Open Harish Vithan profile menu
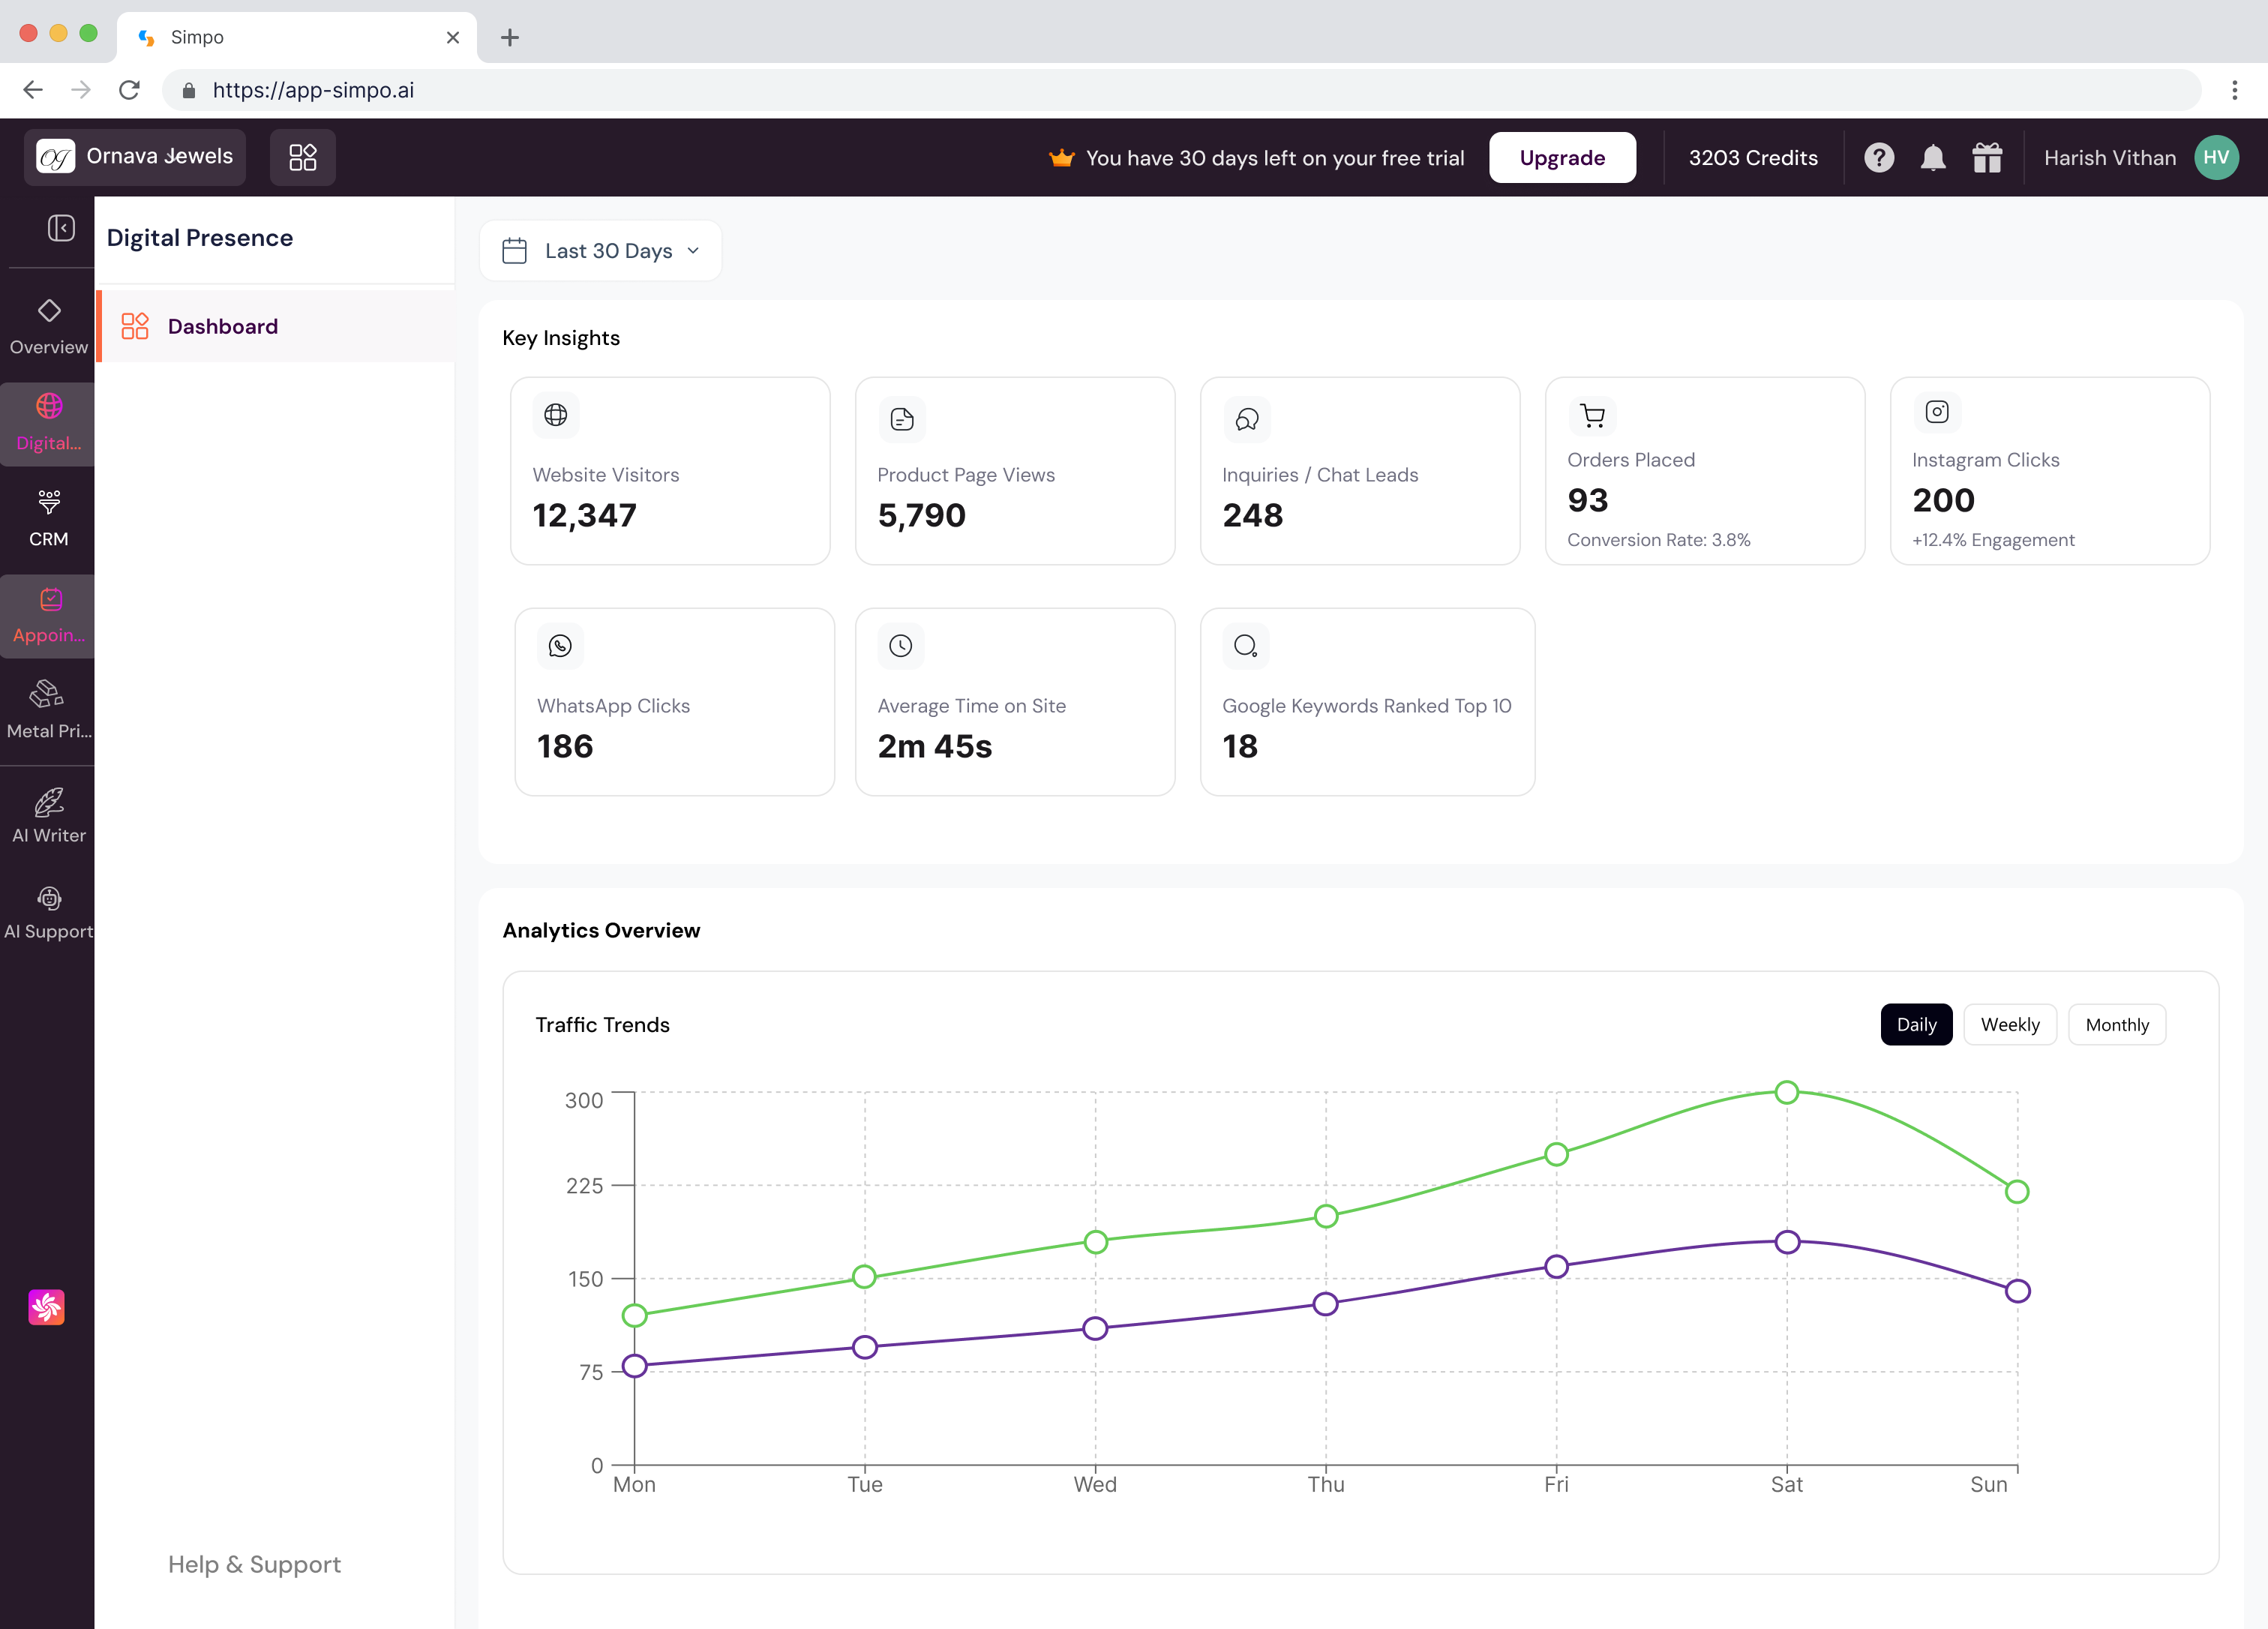 [2139, 158]
